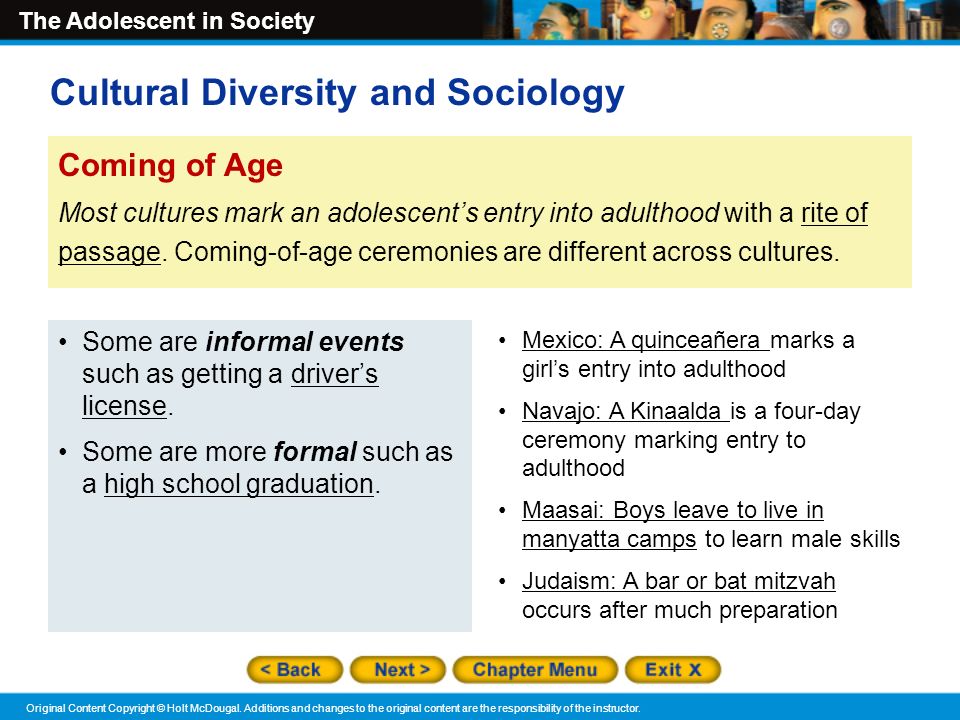The height and width of the screenshot is (720, 960).
Task: Click the underlined word 'license'
Action: (124, 406)
